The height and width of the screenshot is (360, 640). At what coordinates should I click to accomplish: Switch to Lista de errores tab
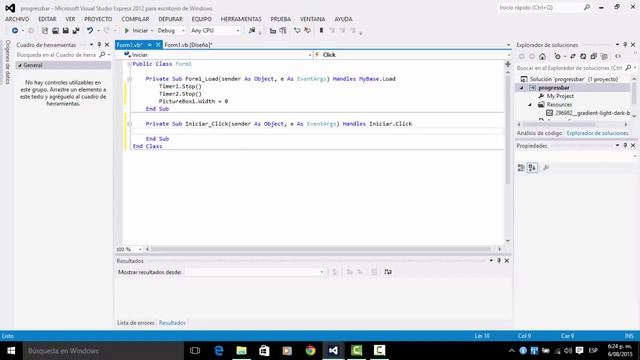tap(136, 323)
